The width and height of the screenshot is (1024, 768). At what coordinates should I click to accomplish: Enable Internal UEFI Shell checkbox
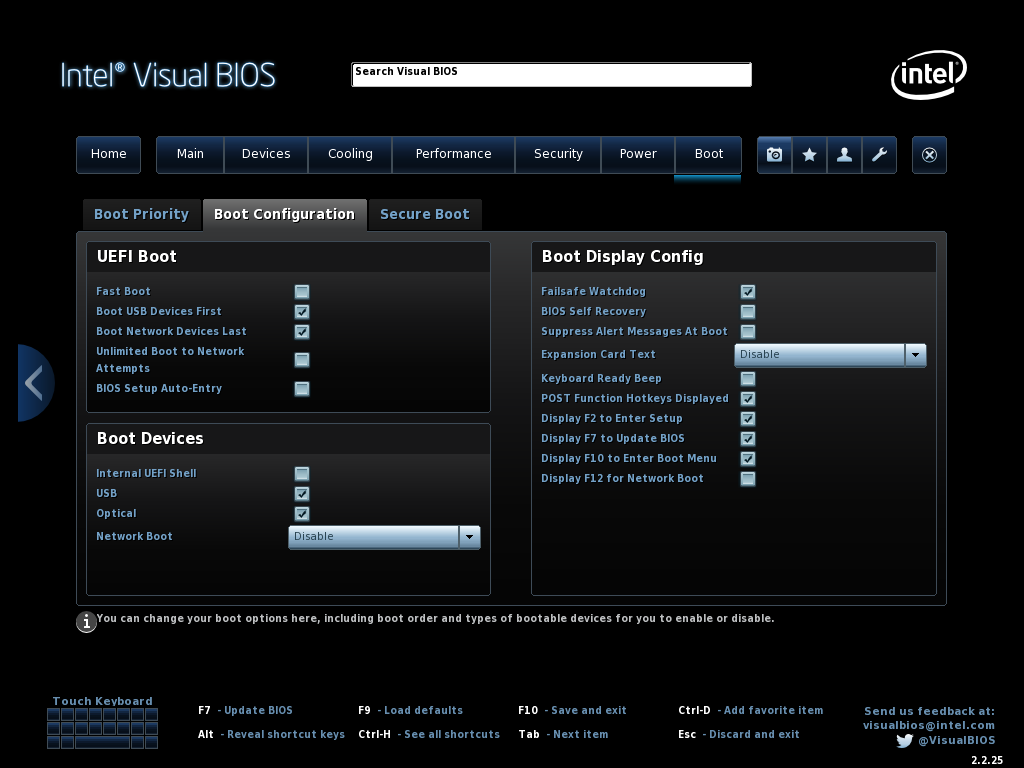point(302,474)
